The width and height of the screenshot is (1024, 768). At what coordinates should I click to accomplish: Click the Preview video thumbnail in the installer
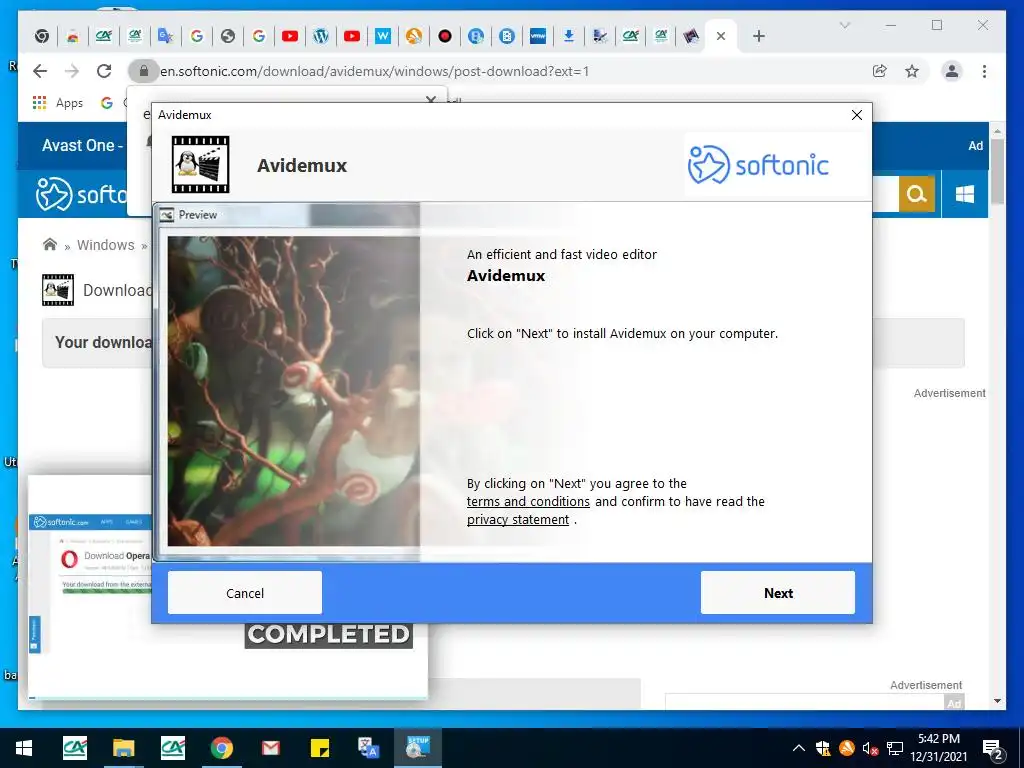click(x=293, y=391)
